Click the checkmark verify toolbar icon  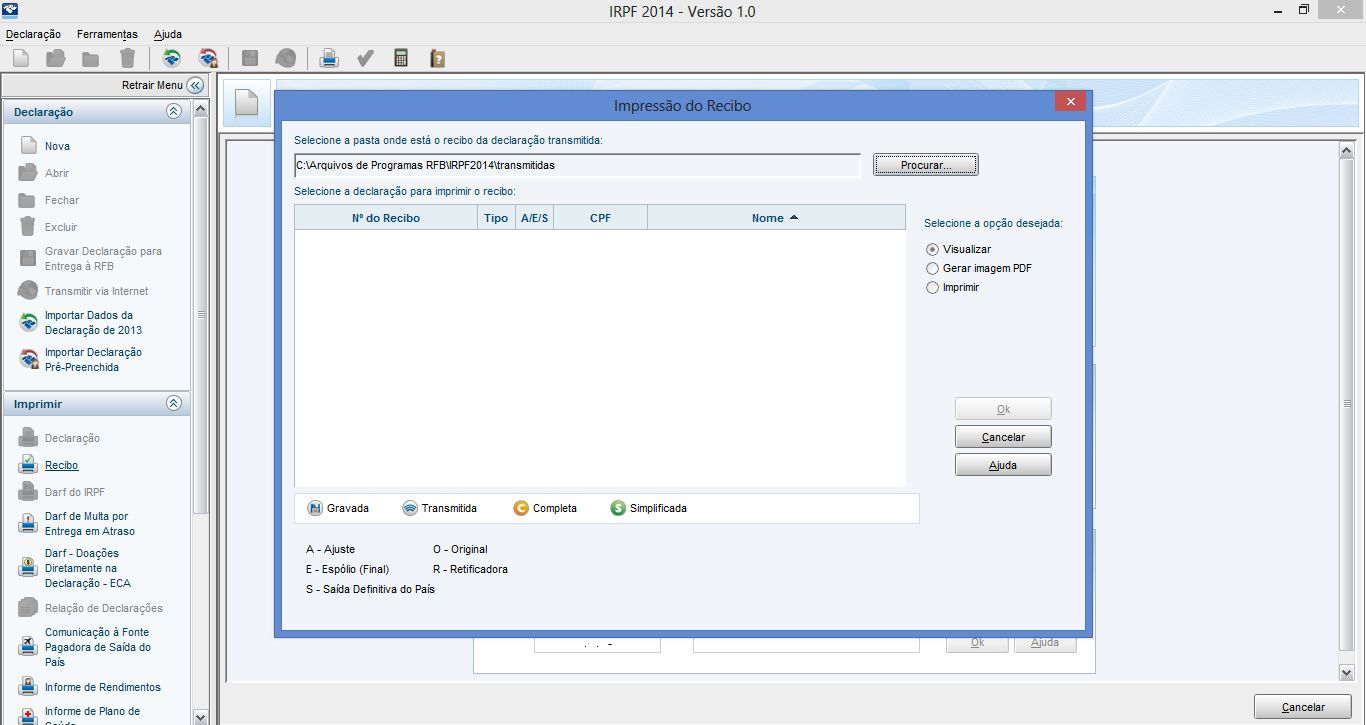365,59
